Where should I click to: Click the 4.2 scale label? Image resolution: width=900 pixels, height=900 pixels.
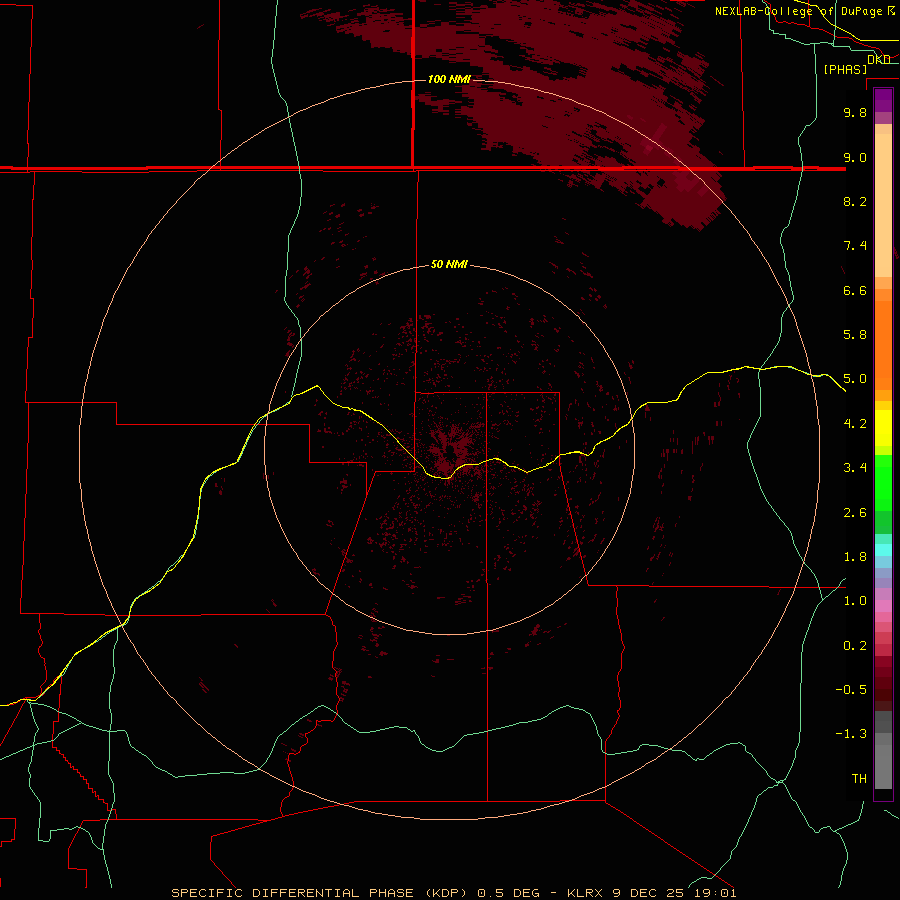855,424
